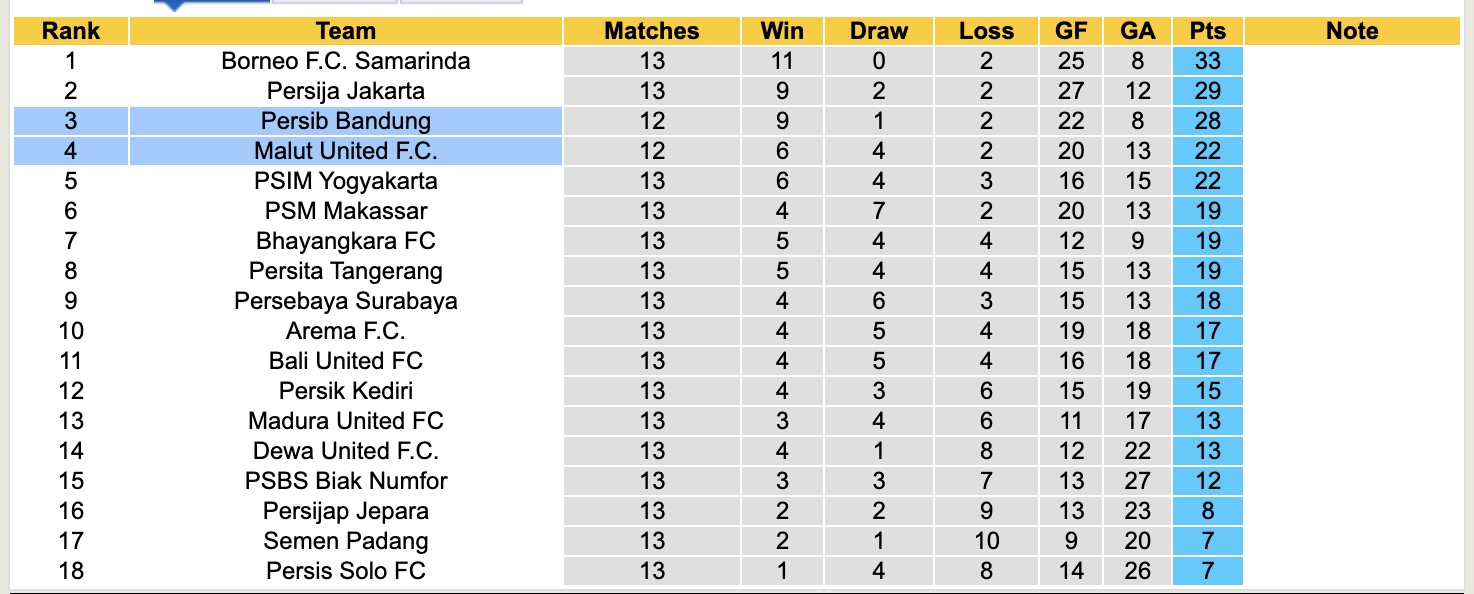
Task: Click Borneo's 33 points cell
Action: tap(1208, 61)
